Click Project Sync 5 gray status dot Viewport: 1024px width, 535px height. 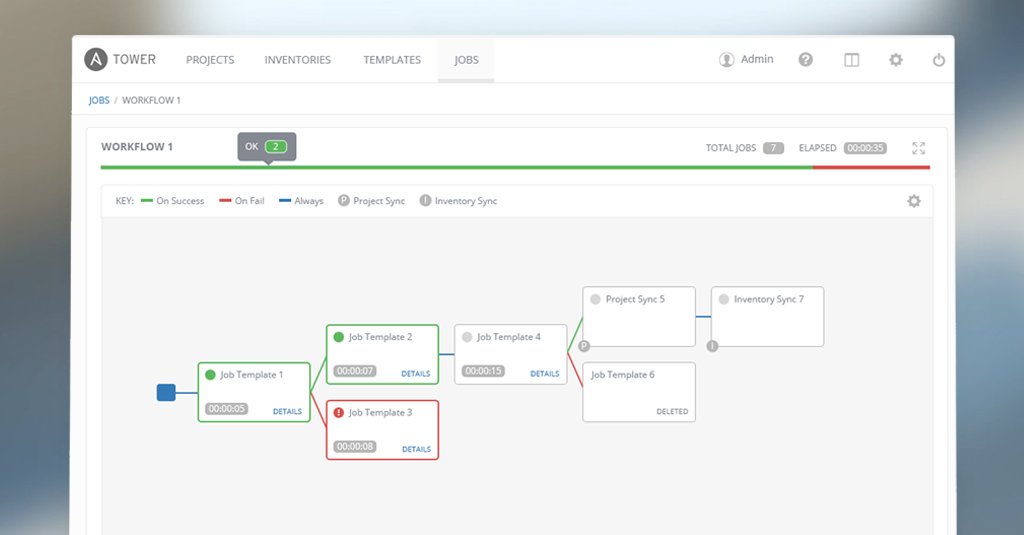(596, 299)
